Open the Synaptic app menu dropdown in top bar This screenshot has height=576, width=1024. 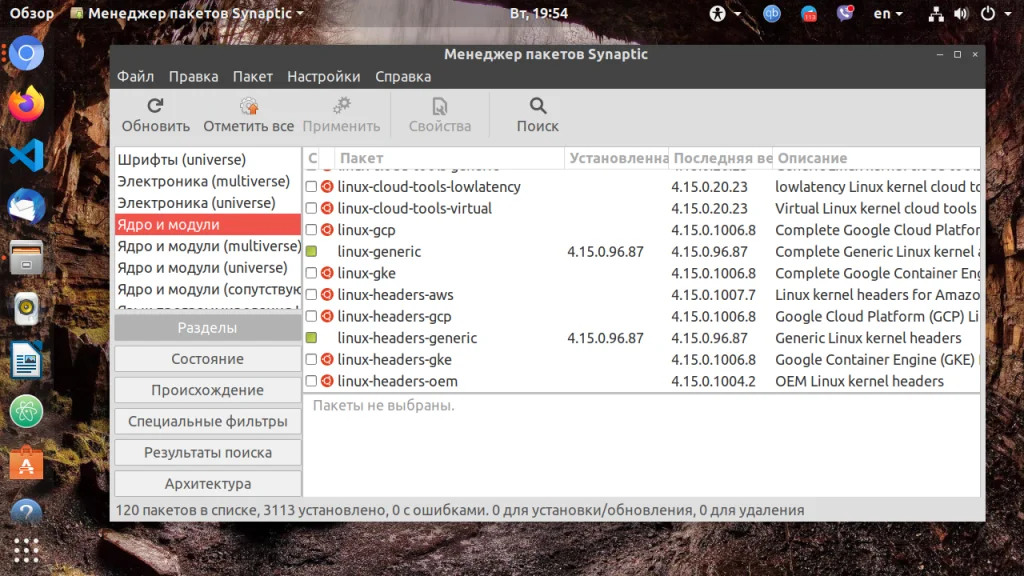click(187, 13)
